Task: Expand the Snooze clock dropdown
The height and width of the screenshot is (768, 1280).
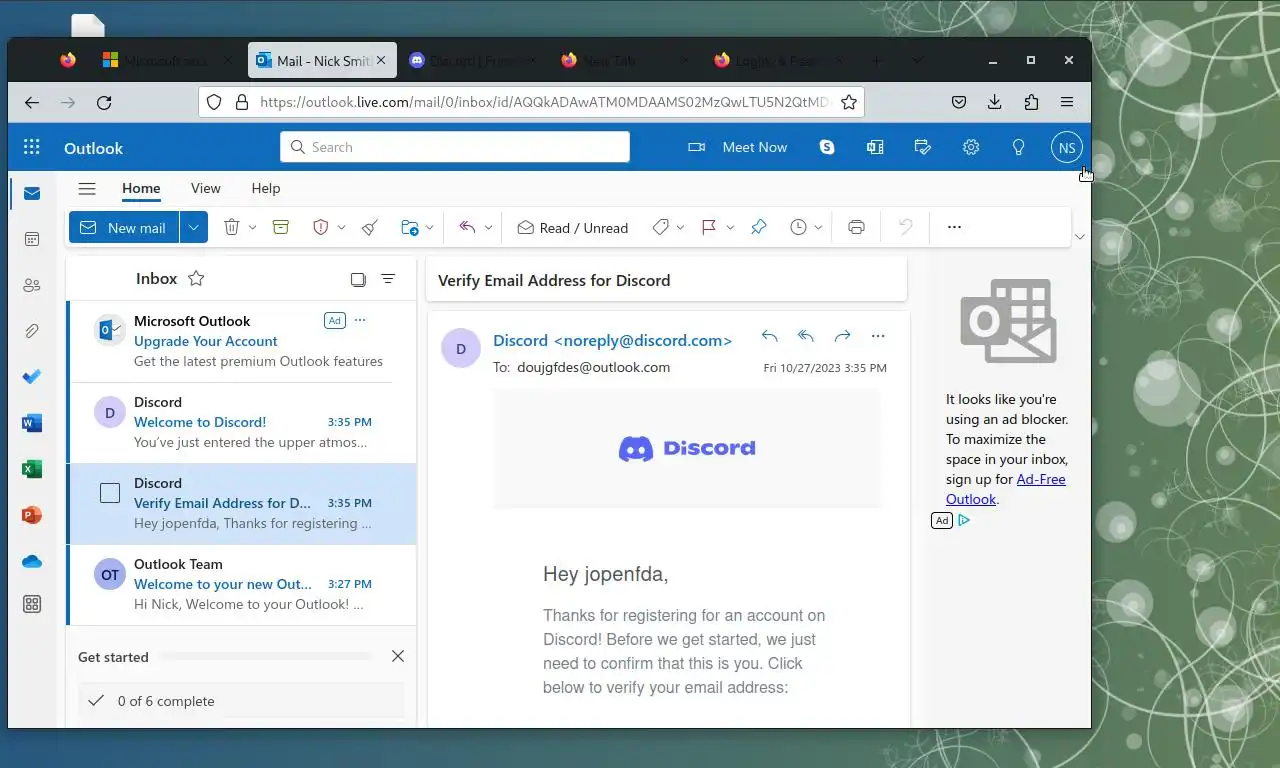Action: tap(818, 227)
